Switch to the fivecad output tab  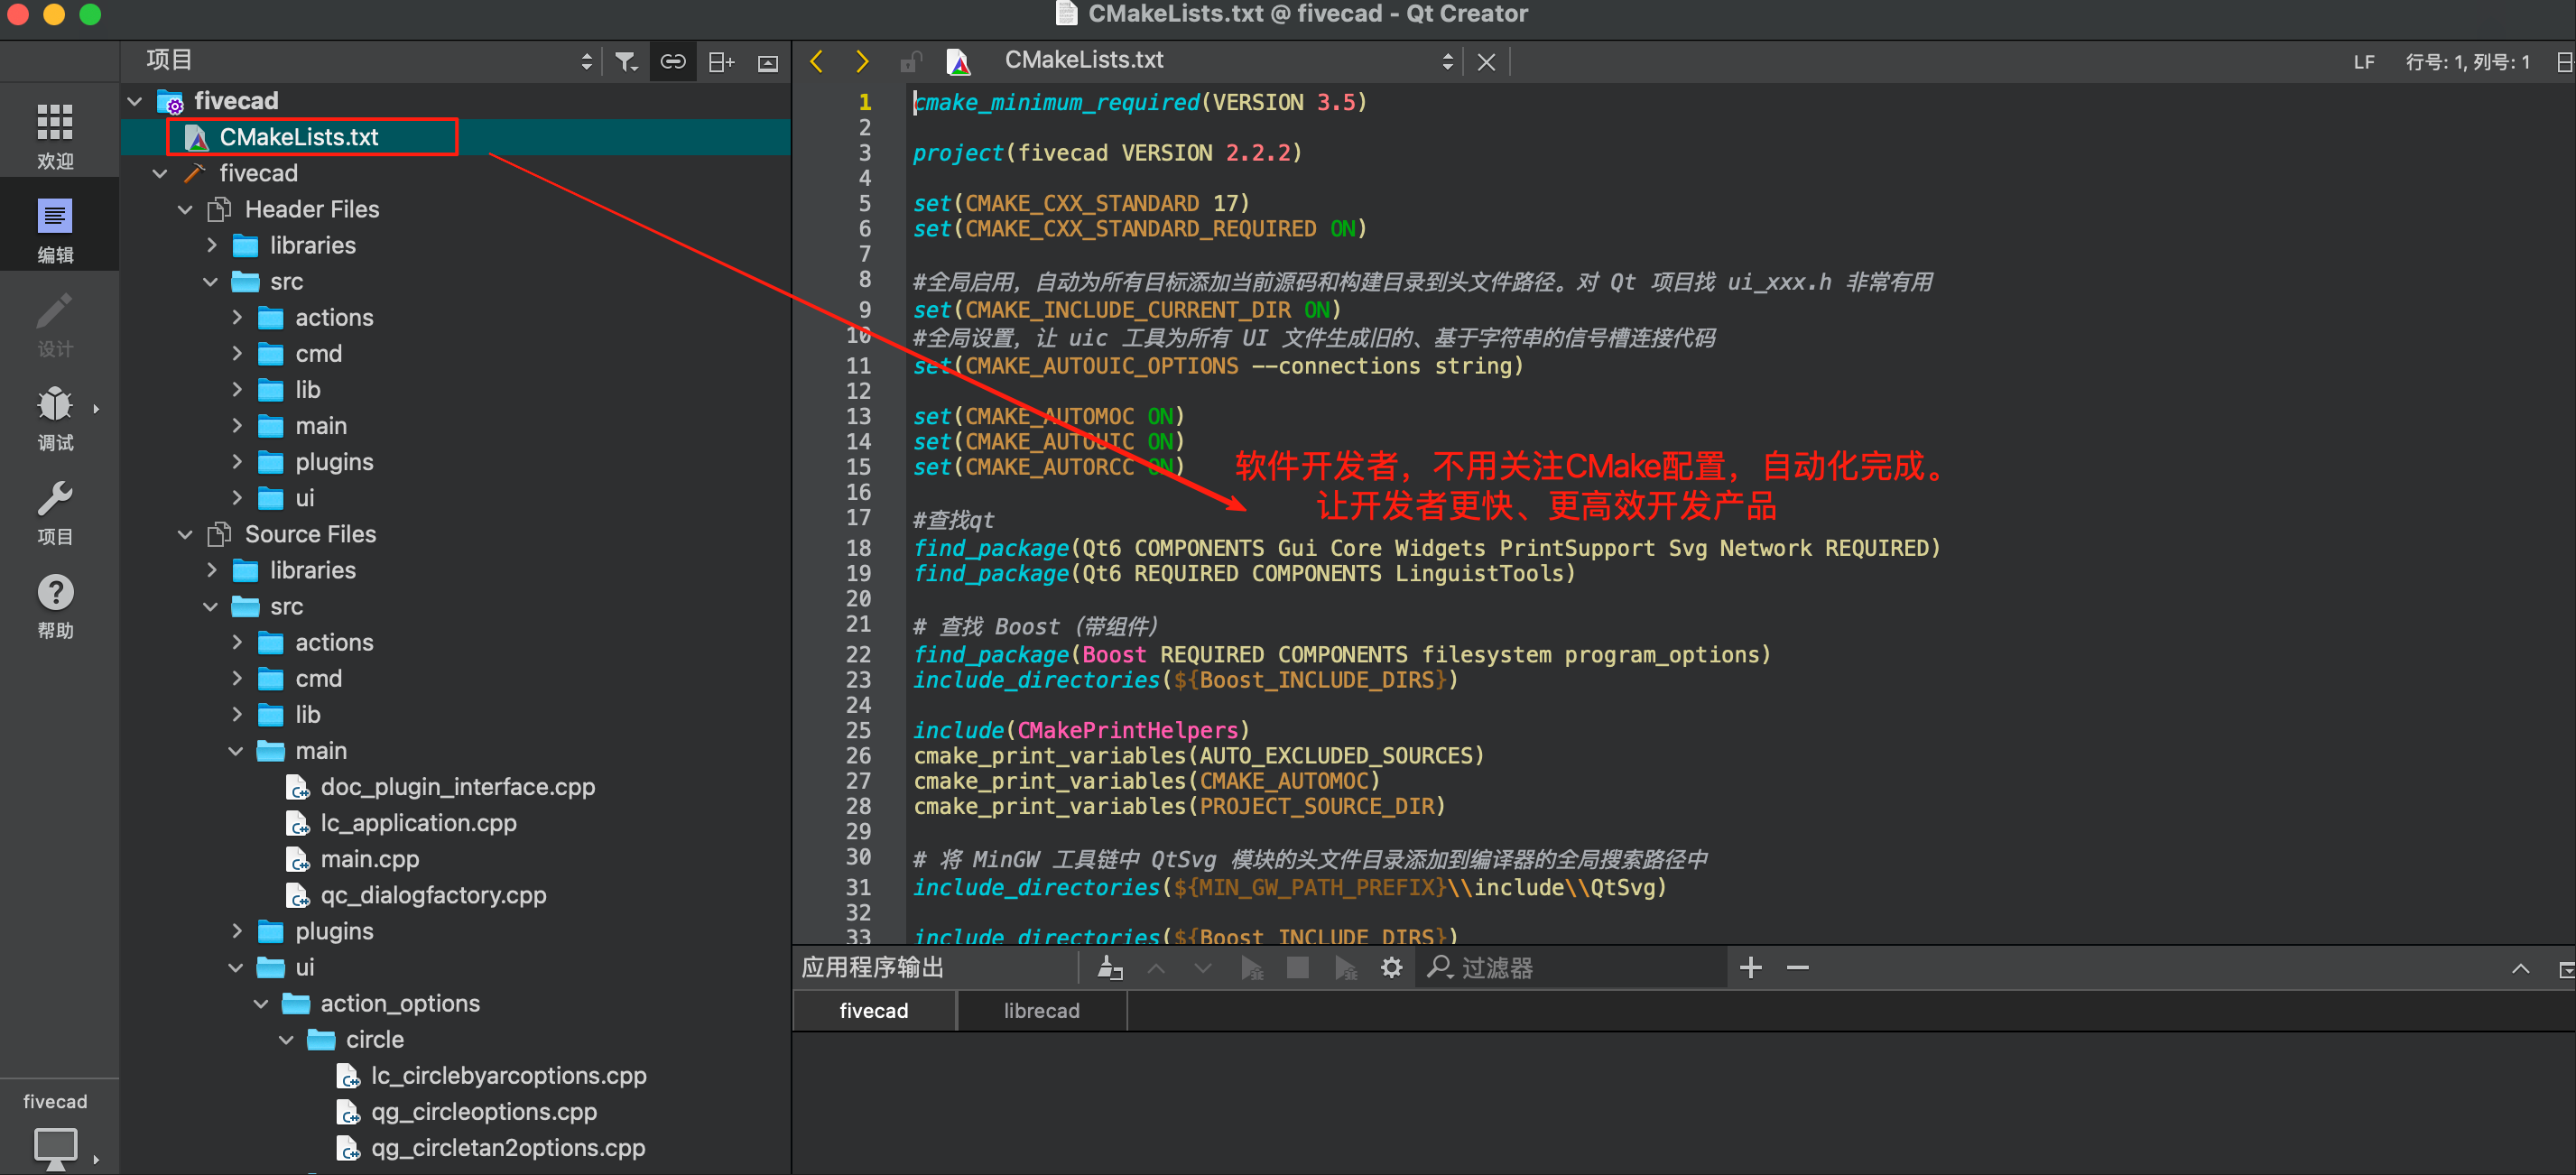coord(873,1010)
